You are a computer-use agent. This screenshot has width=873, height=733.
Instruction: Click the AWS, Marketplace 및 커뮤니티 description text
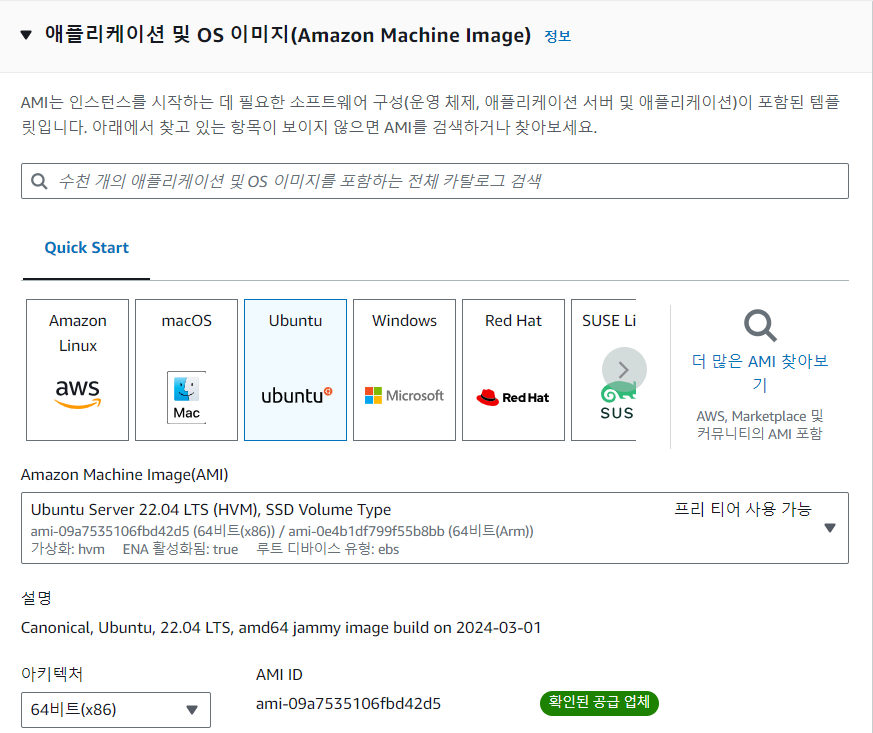[x=760, y=425]
